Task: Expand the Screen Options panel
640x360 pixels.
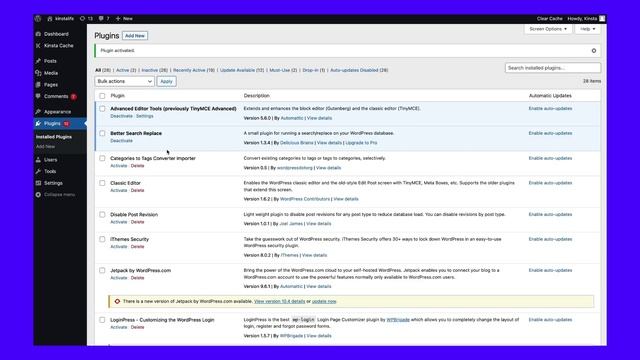Action: pyautogui.click(x=548, y=29)
